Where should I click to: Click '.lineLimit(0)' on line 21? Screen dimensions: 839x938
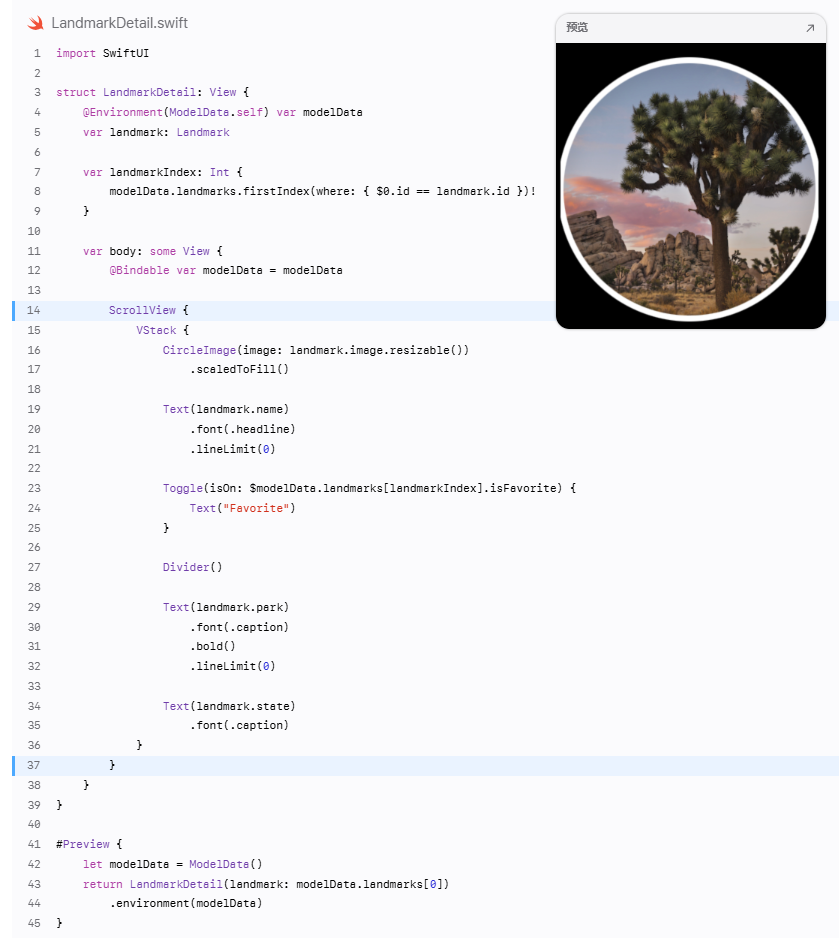pos(233,449)
